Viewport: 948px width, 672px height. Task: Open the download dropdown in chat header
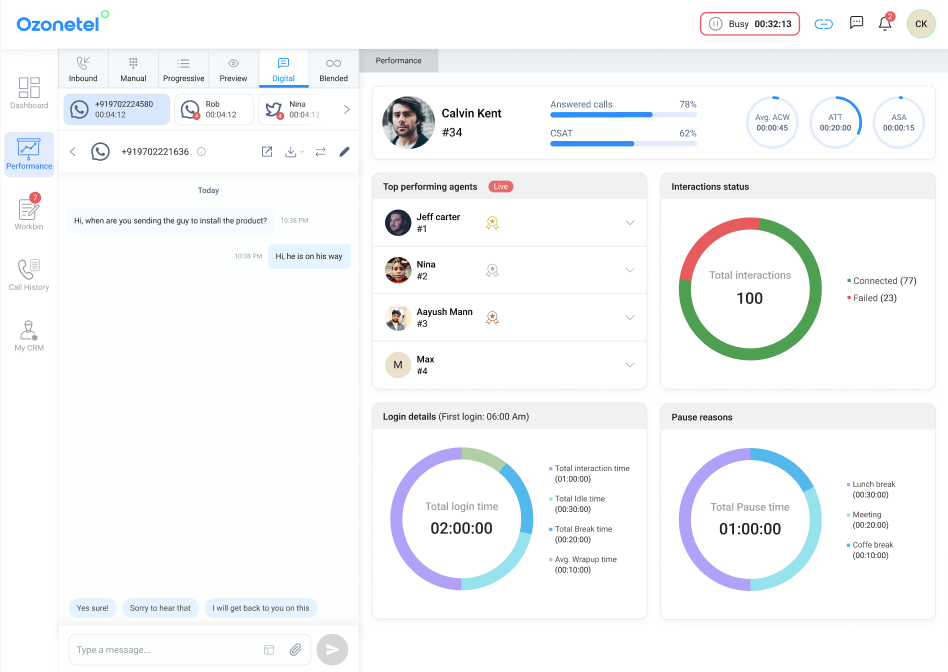coord(294,152)
